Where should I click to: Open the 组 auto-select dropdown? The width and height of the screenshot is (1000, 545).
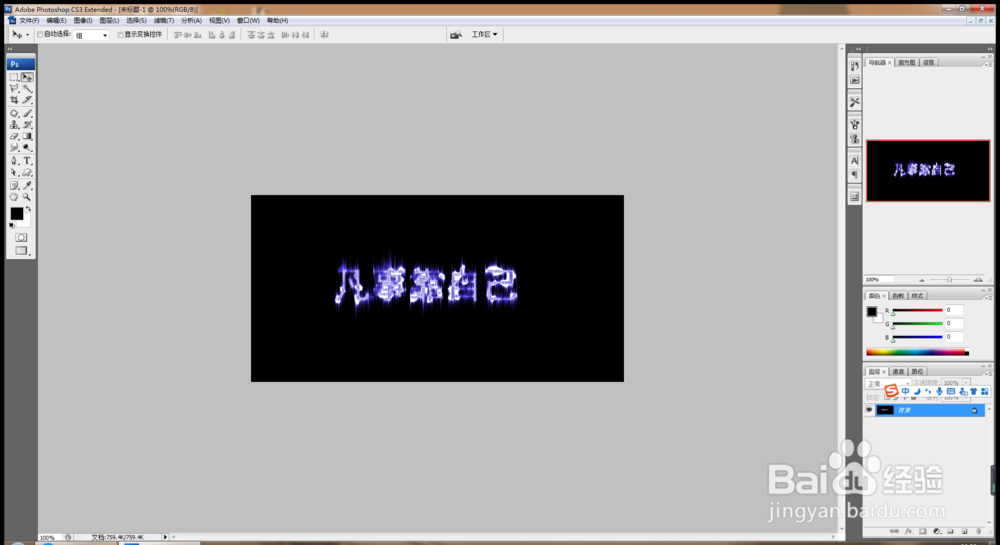pyautogui.click(x=91, y=35)
